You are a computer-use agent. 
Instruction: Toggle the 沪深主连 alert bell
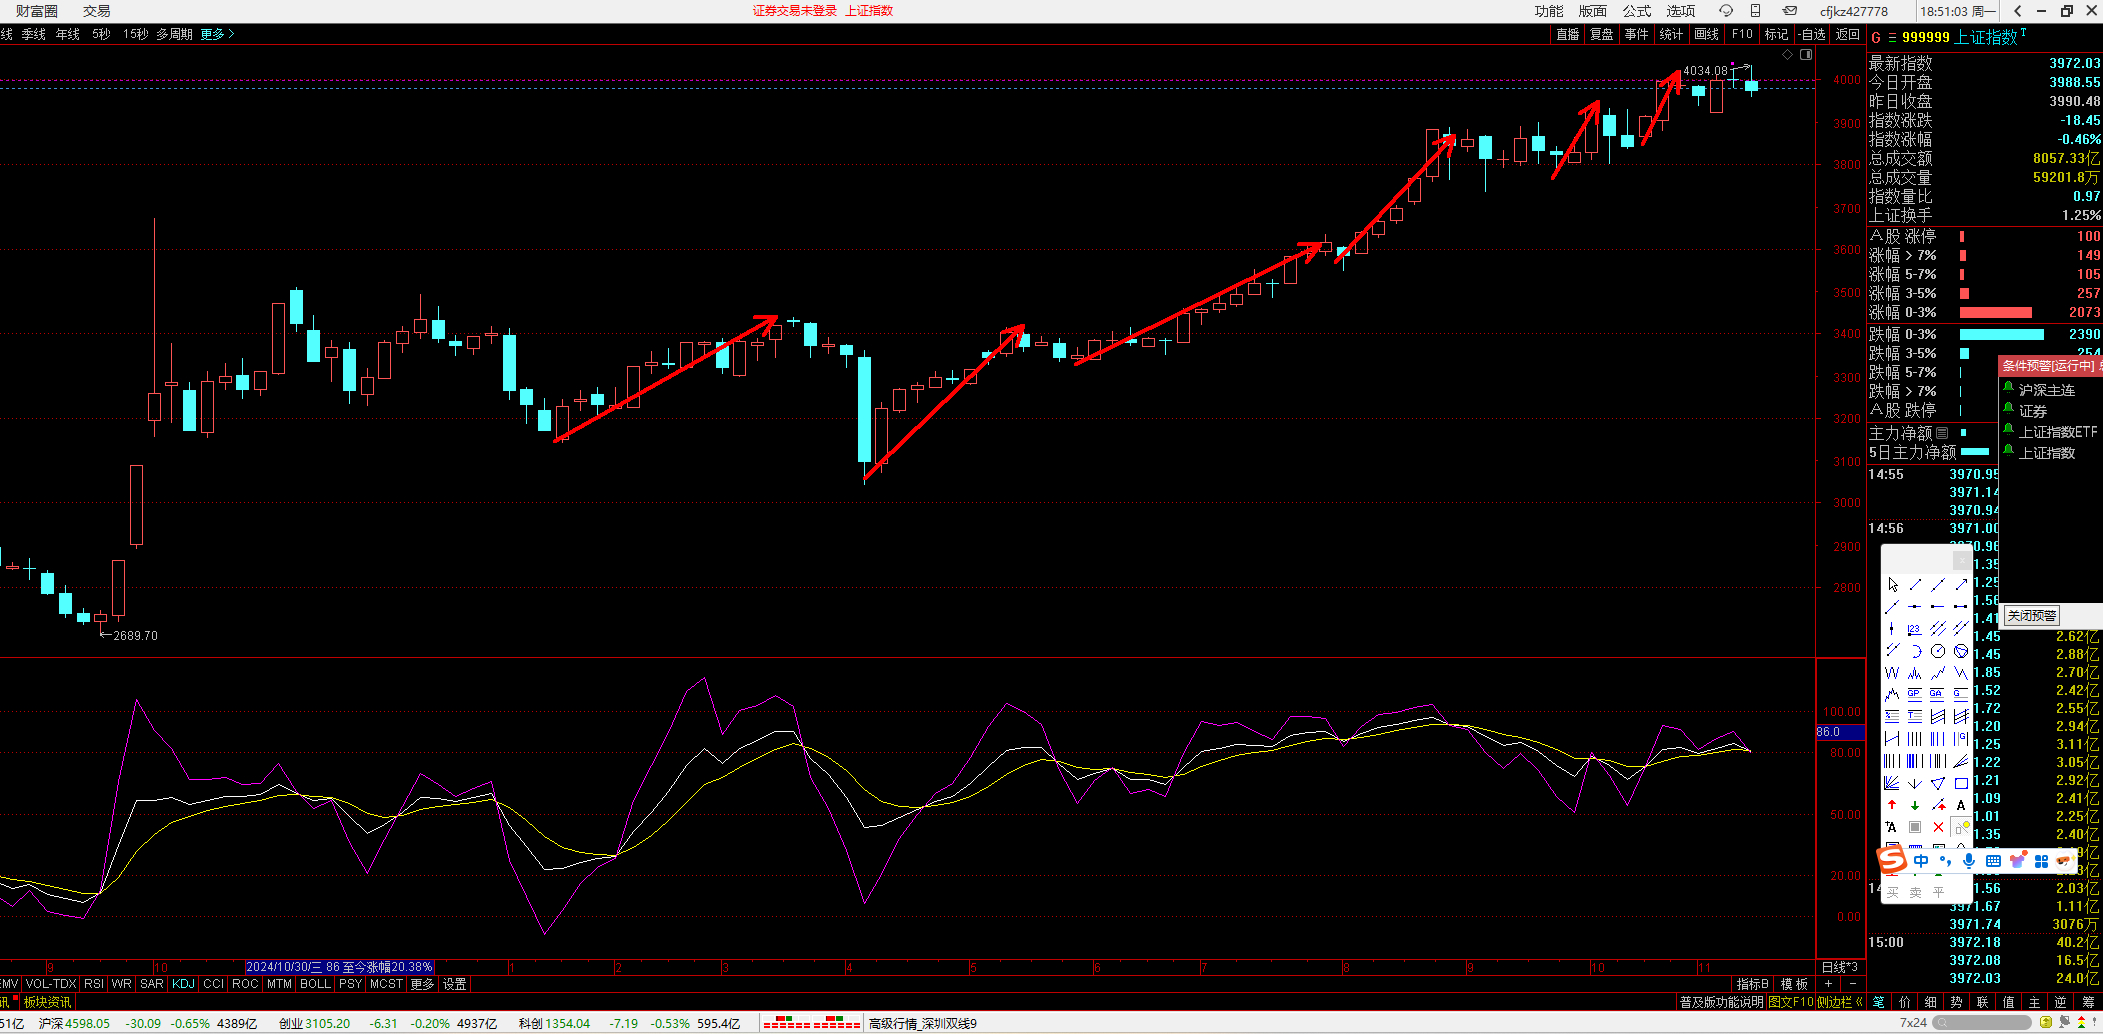[x=2008, y=388]
